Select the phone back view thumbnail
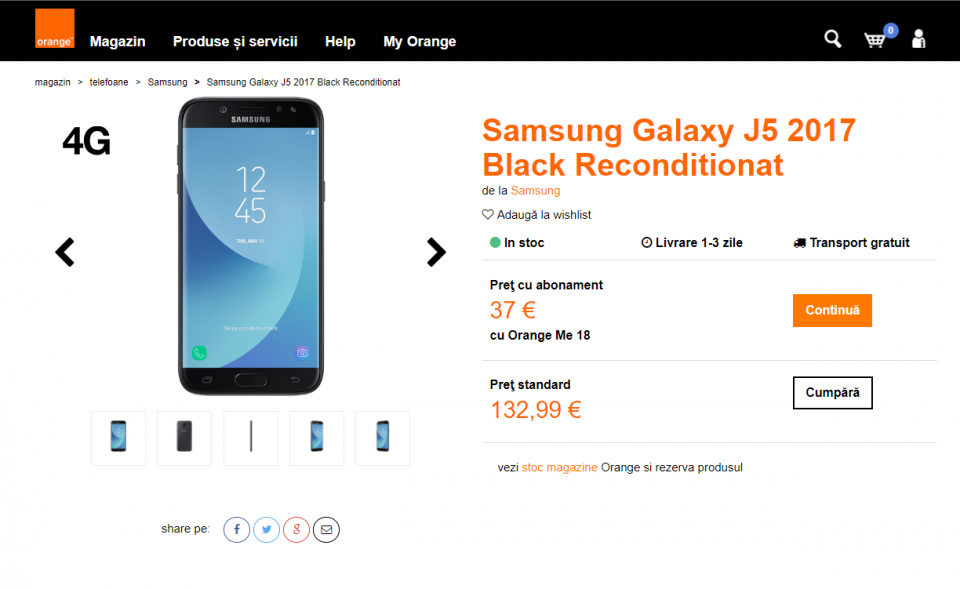The width and height of the screenshot is (960, 589). pyautogui.click(x=184, y=438)
